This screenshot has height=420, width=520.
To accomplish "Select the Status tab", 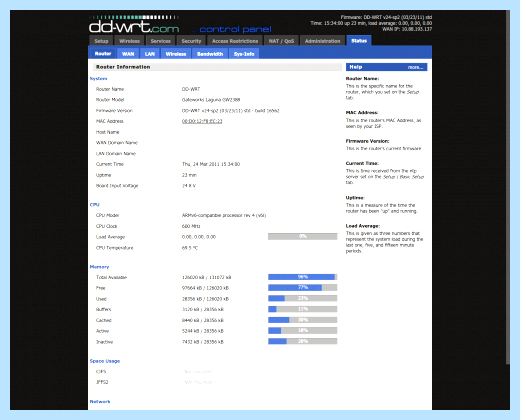I will coord(359,41).
